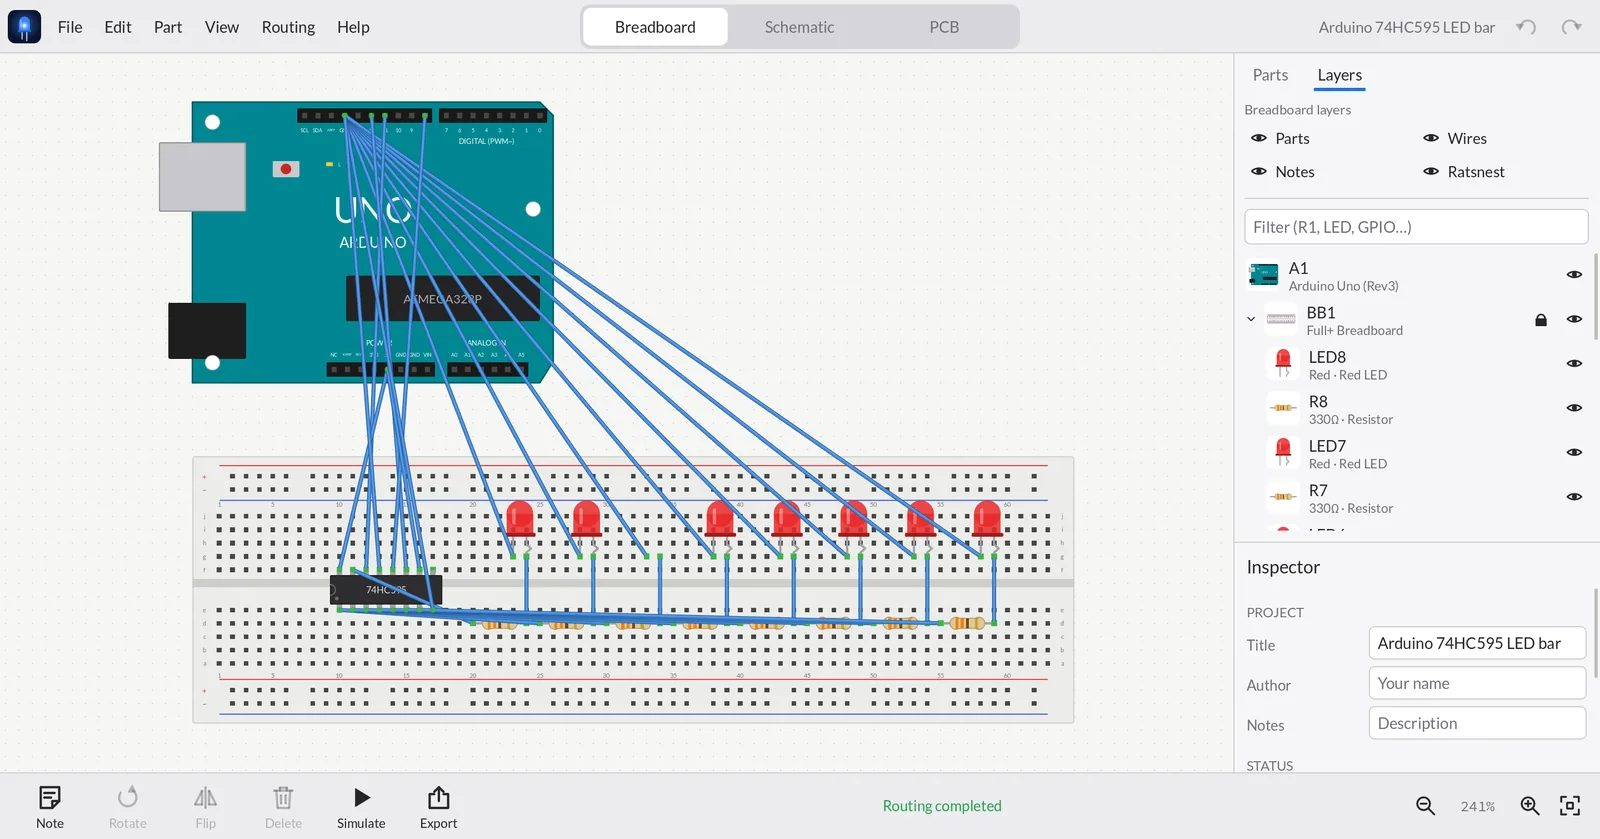Image resolution: width=1600 pixels, height=839 pixels.
Task: Select the R8 resistor icon
Action: click(x=1283, y=408)
